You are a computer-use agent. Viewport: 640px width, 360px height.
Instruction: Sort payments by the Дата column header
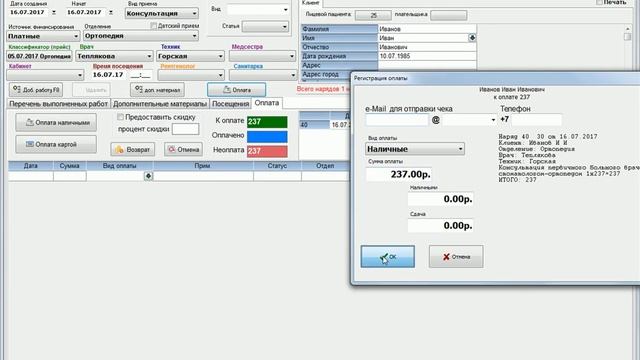pyautogui.click(x=31, y=166)
